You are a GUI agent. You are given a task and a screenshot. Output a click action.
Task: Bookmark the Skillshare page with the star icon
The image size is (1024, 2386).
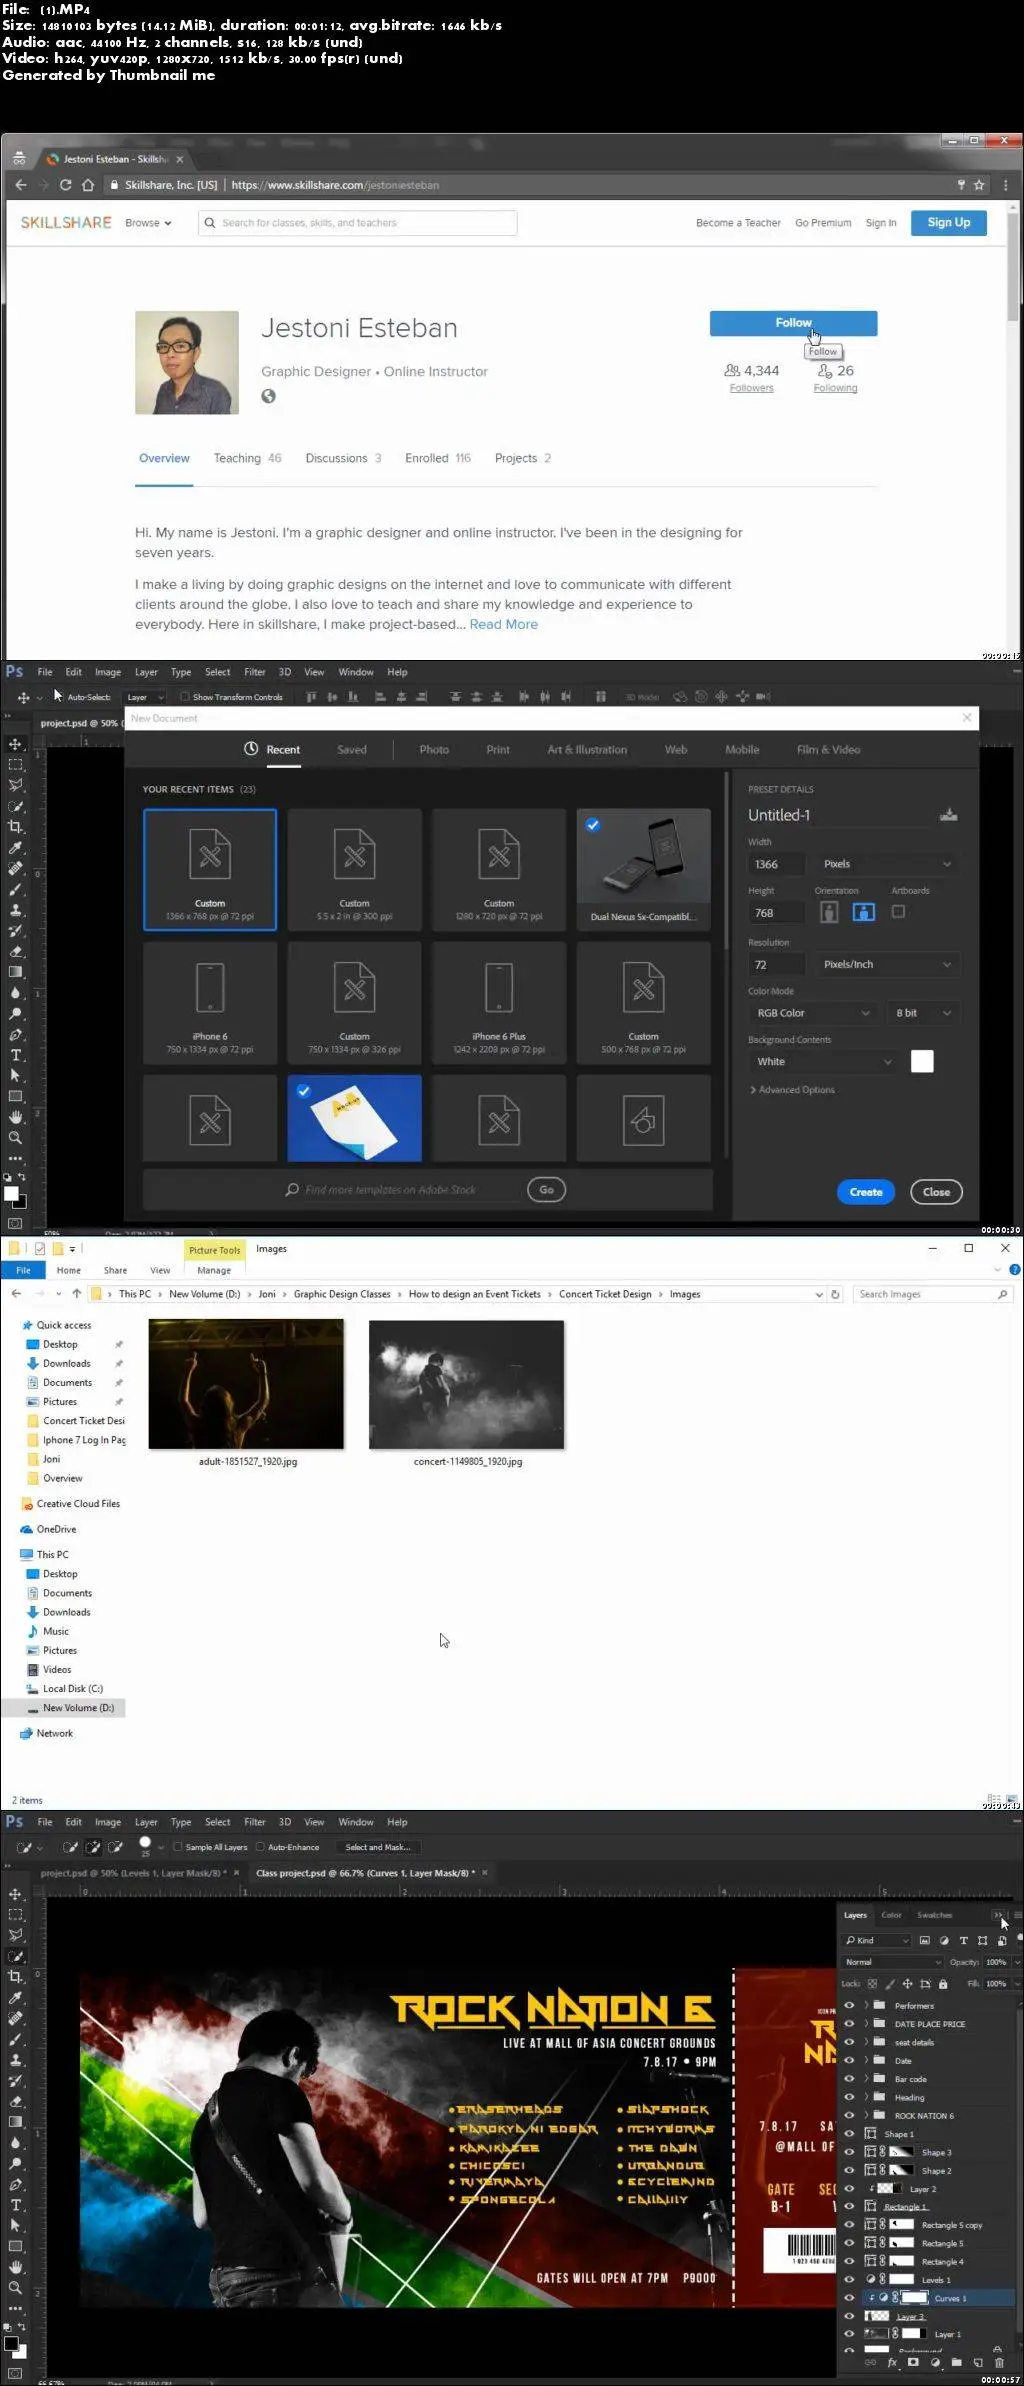tap(979, 185)
